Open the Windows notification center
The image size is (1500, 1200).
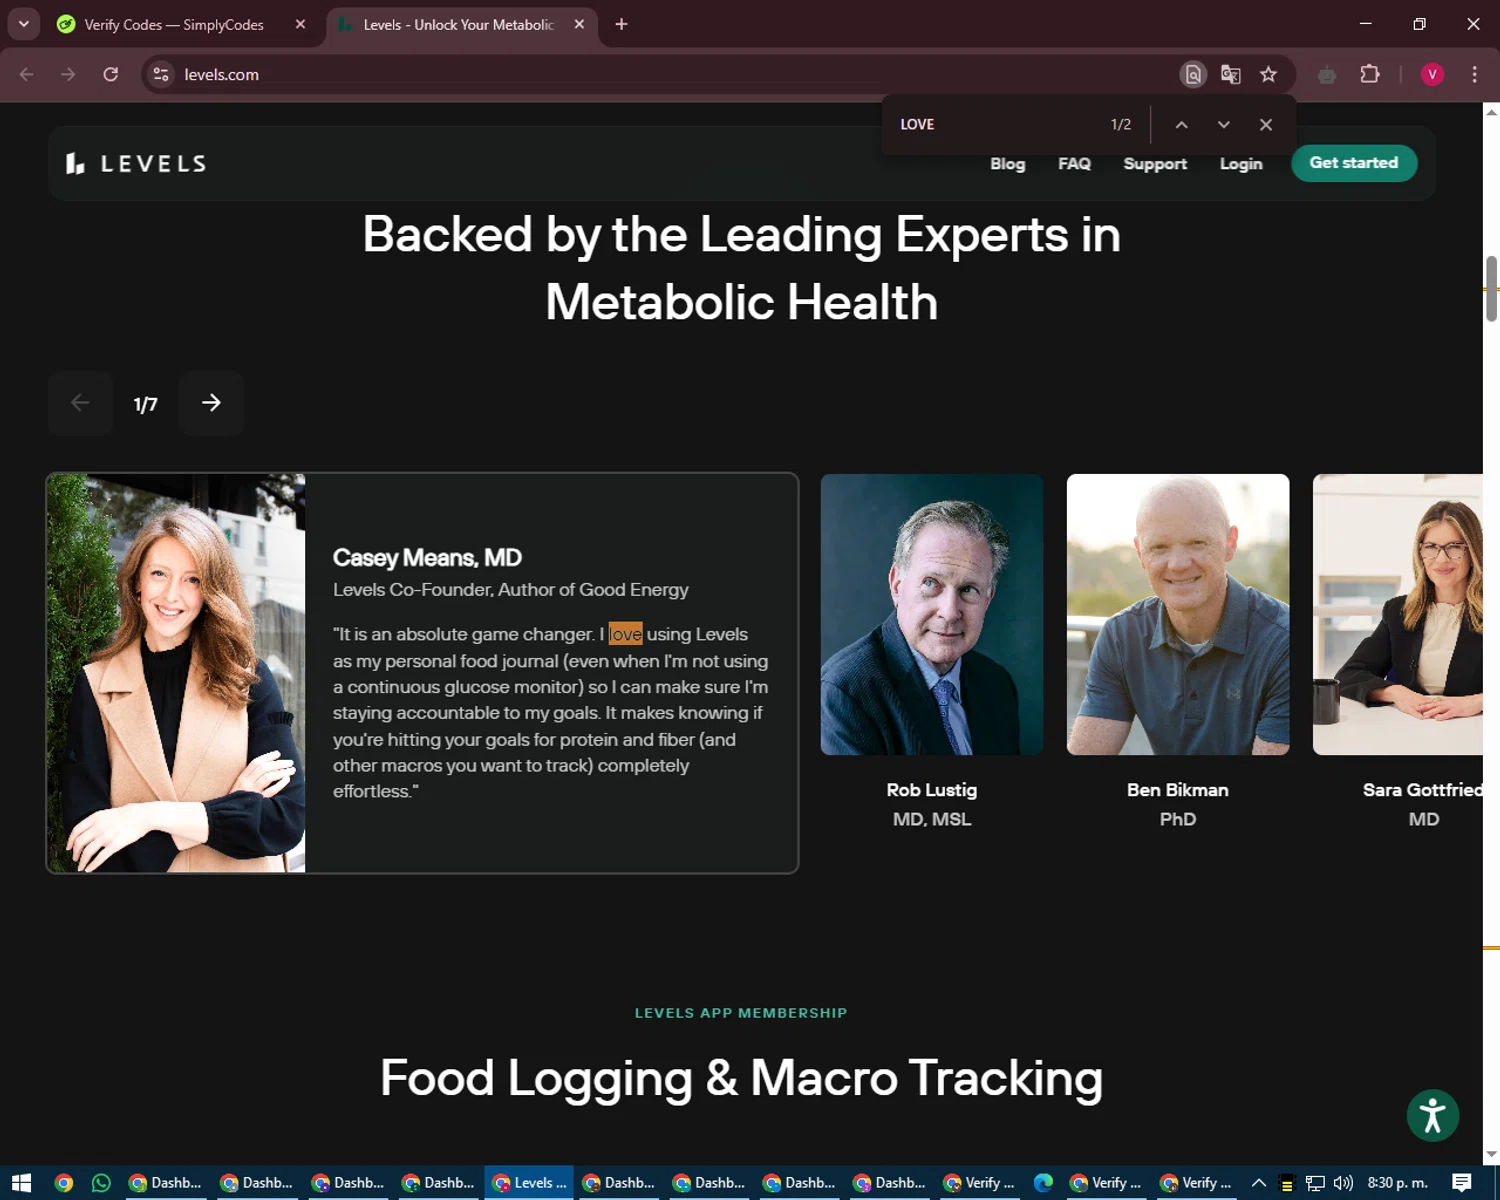pos(1462,1183)
